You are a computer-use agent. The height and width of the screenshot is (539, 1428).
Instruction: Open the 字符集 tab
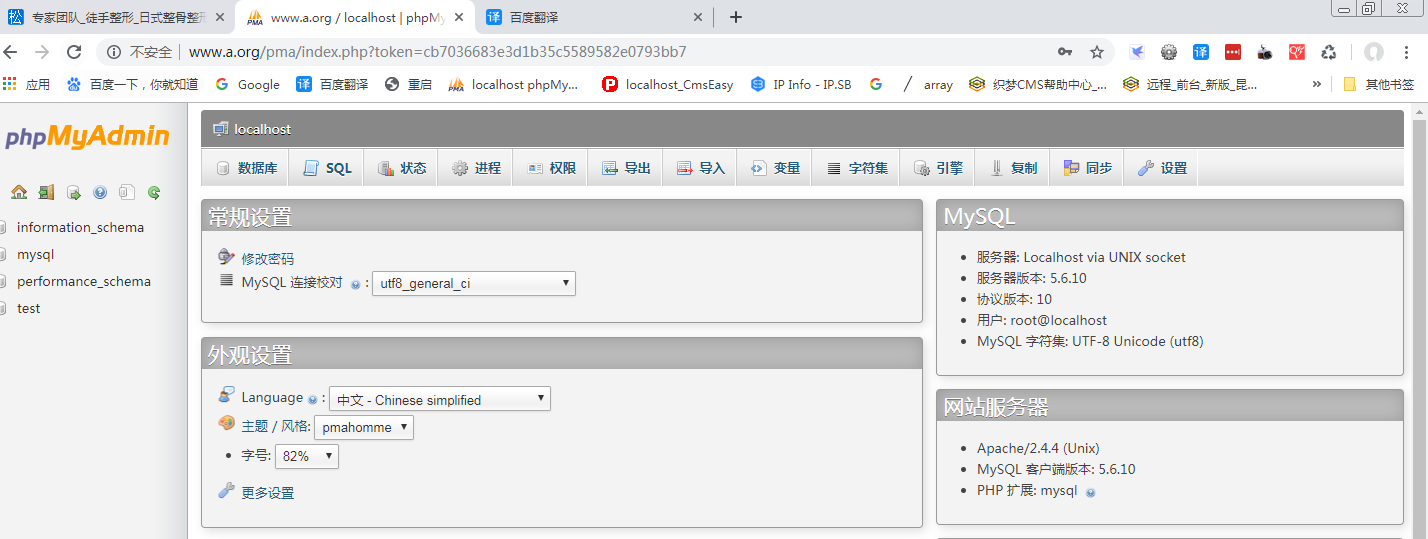click(855, 168)
